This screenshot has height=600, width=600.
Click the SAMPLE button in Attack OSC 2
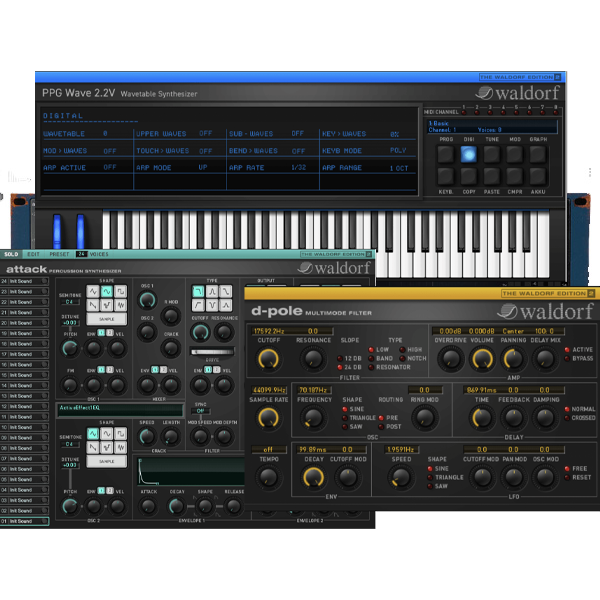(107, 461)
